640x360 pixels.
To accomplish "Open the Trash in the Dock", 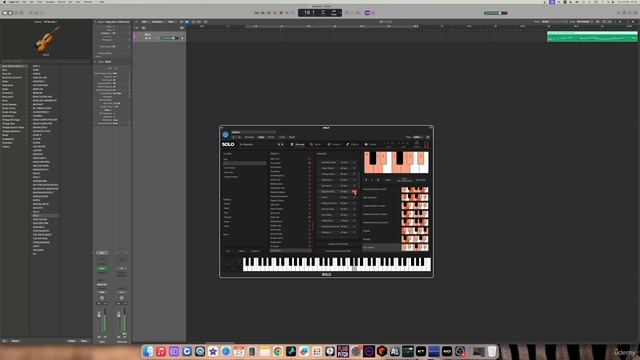I will click(x=492, y=351).
